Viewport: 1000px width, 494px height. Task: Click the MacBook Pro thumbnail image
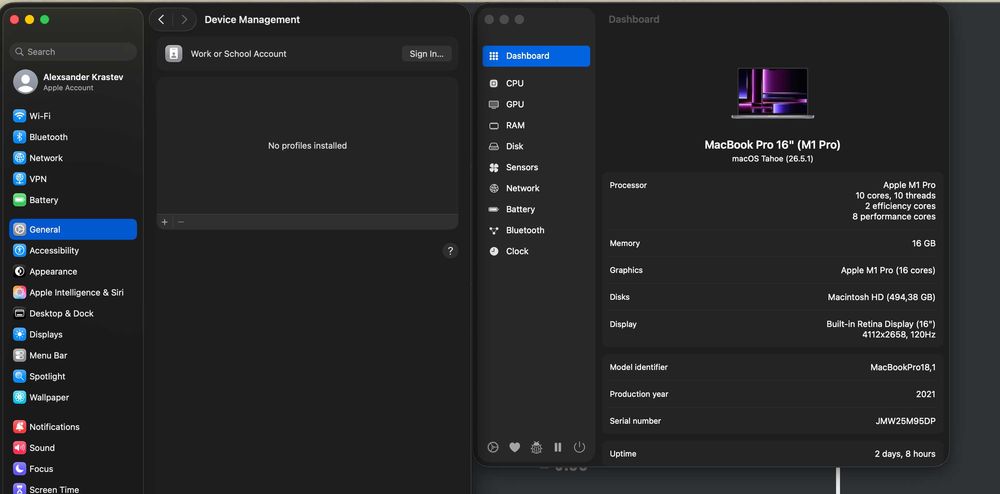[772, 93]
